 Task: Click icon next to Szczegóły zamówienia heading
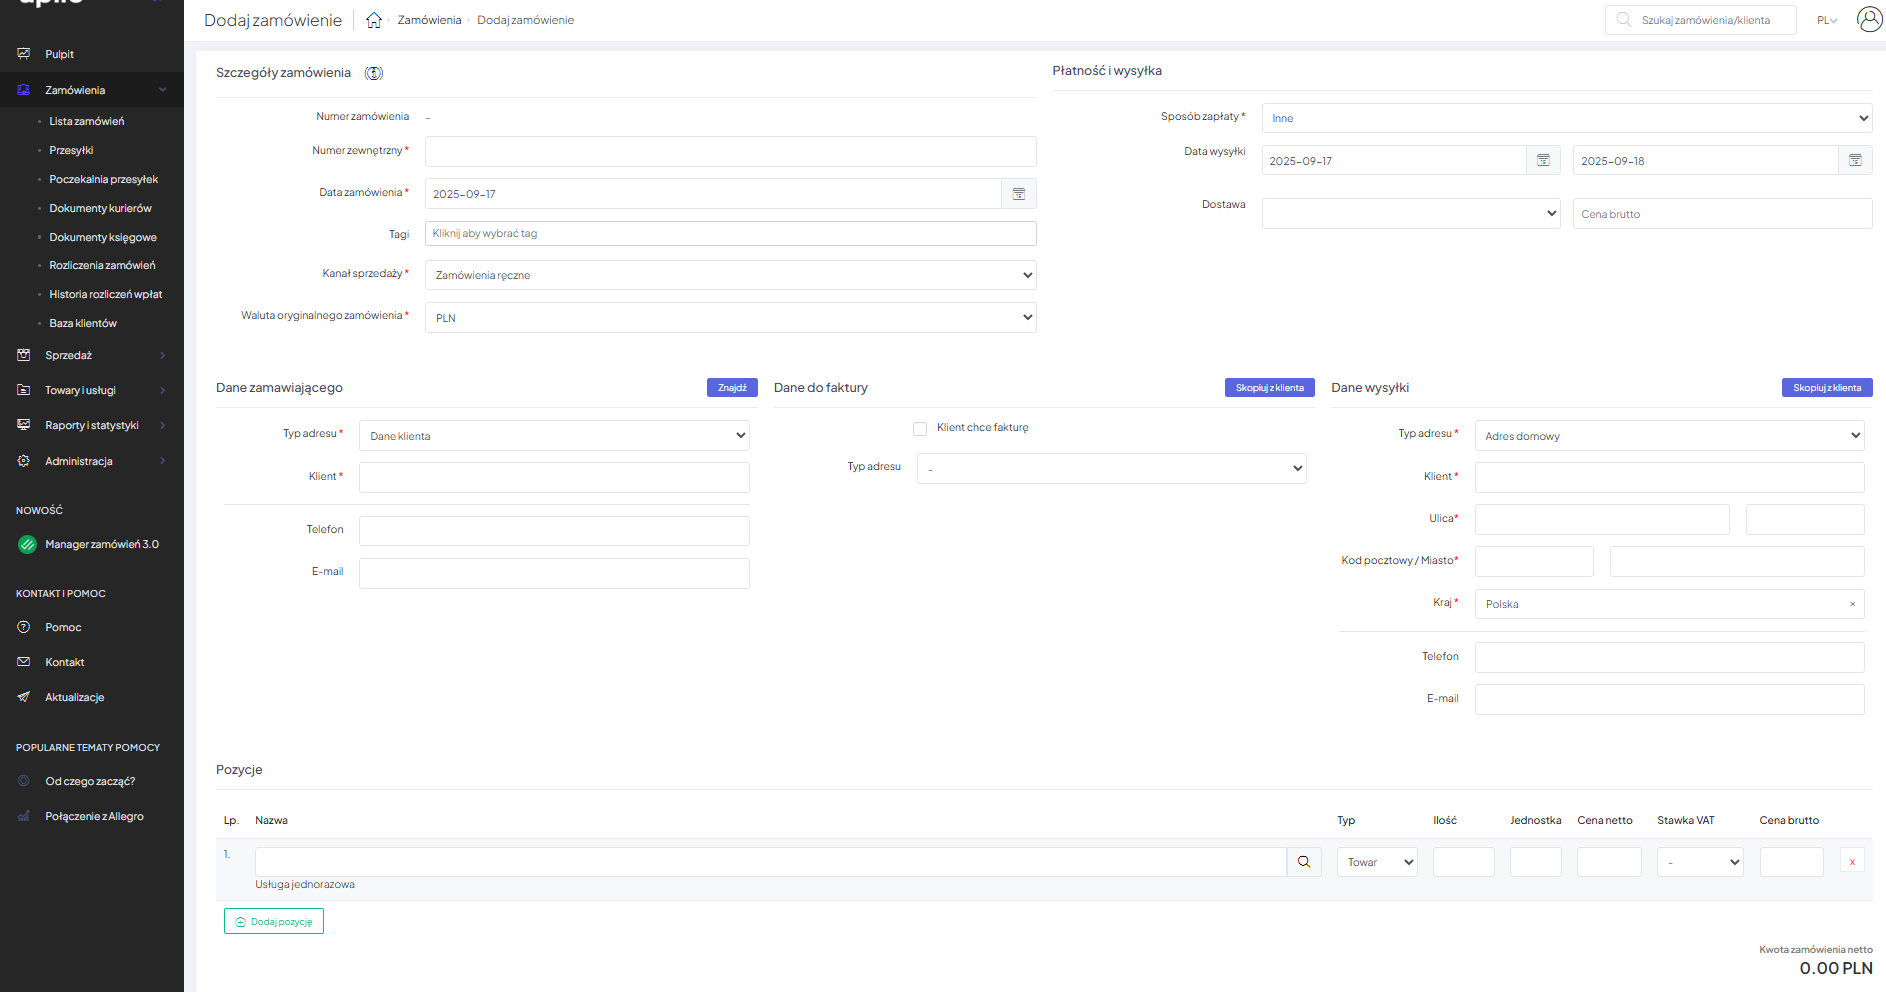pos(374,73)
